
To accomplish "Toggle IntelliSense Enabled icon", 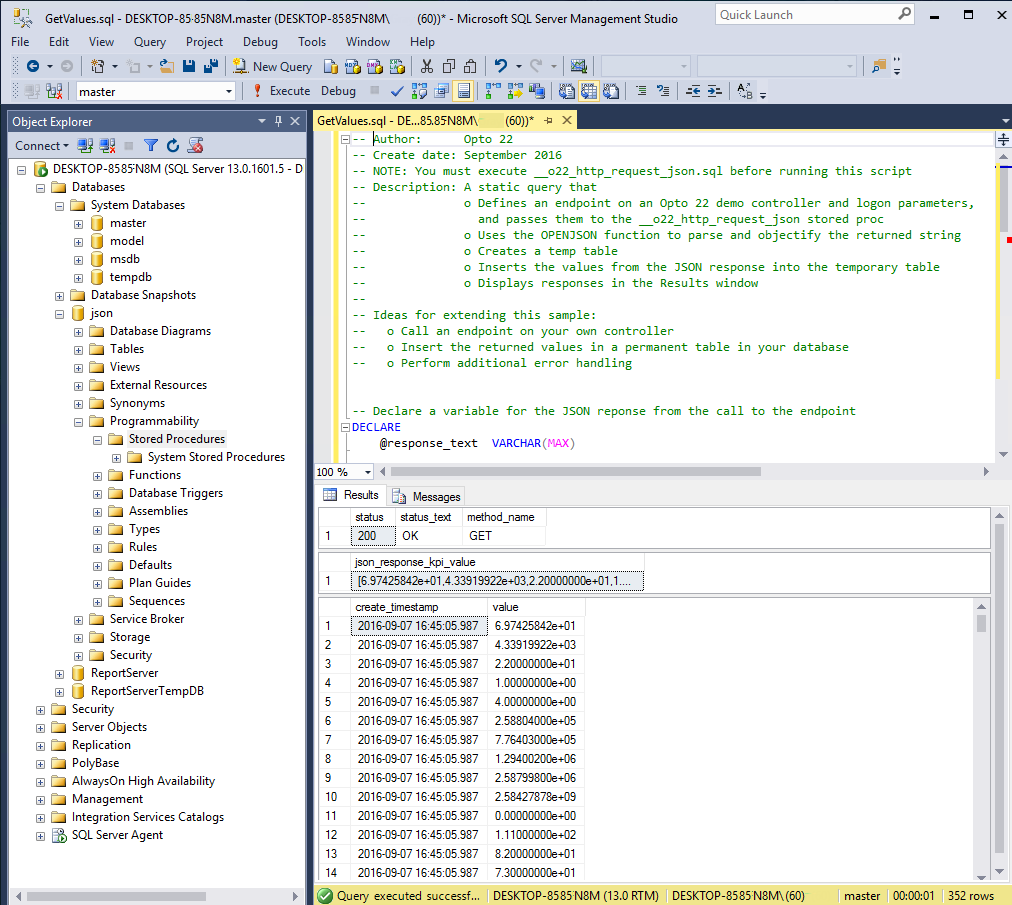I will click(463, 92).
